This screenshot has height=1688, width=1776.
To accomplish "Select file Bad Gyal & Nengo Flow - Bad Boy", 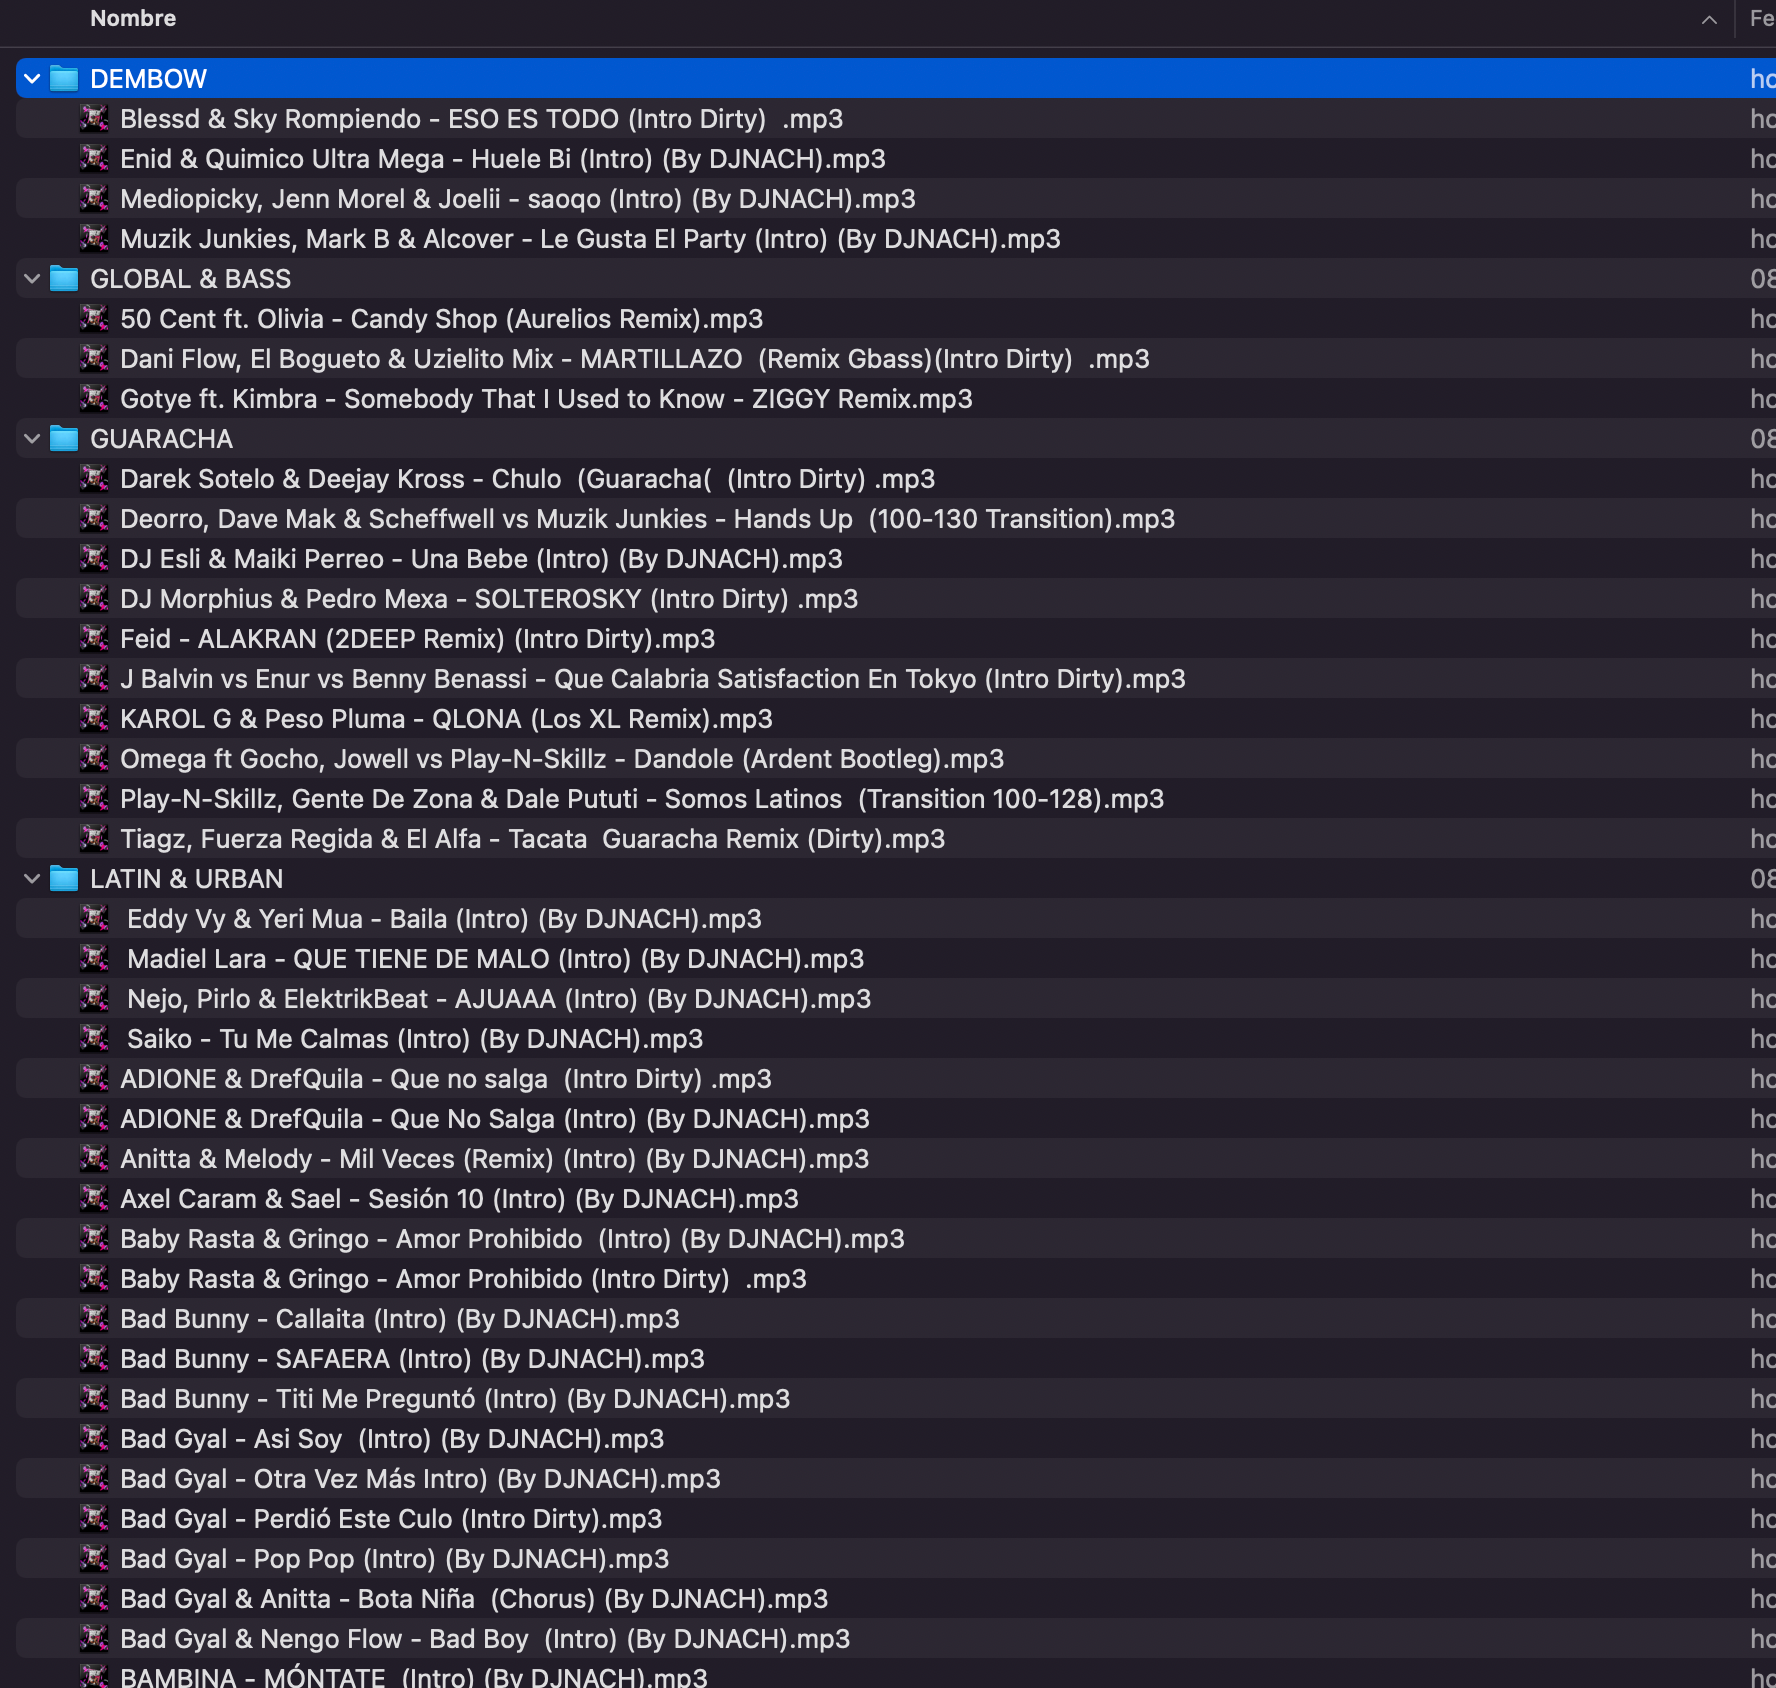I will (x=485, y=1639).
